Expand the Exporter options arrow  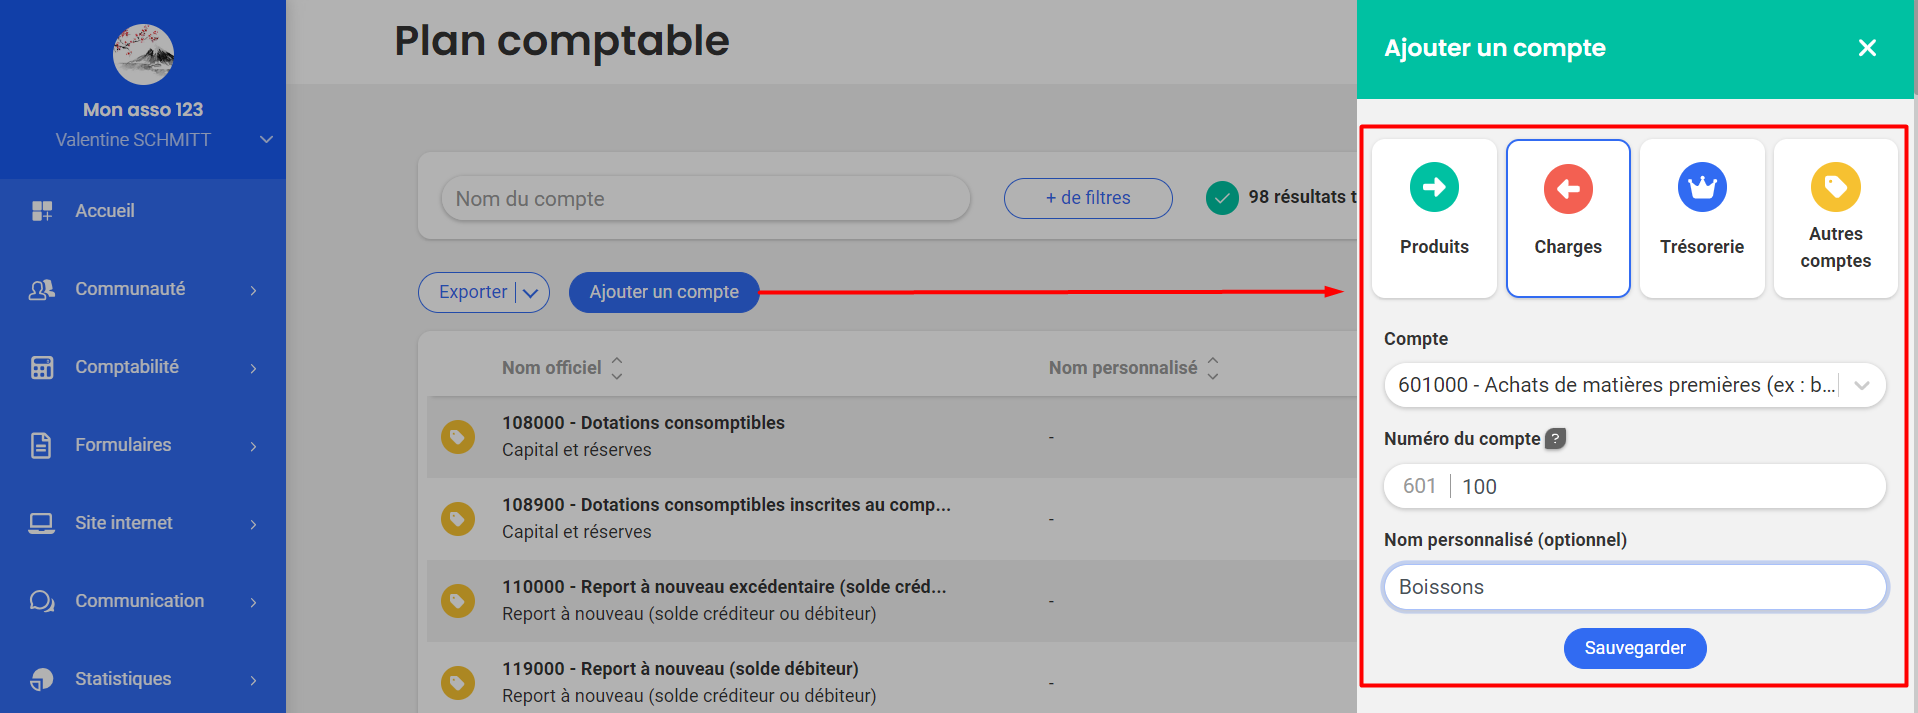(x=531, y=293)
